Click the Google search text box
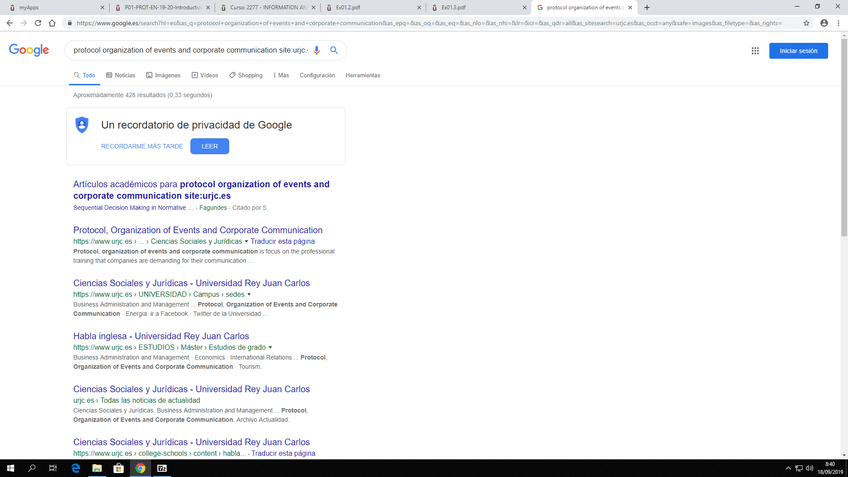 (x=190, y=50)
